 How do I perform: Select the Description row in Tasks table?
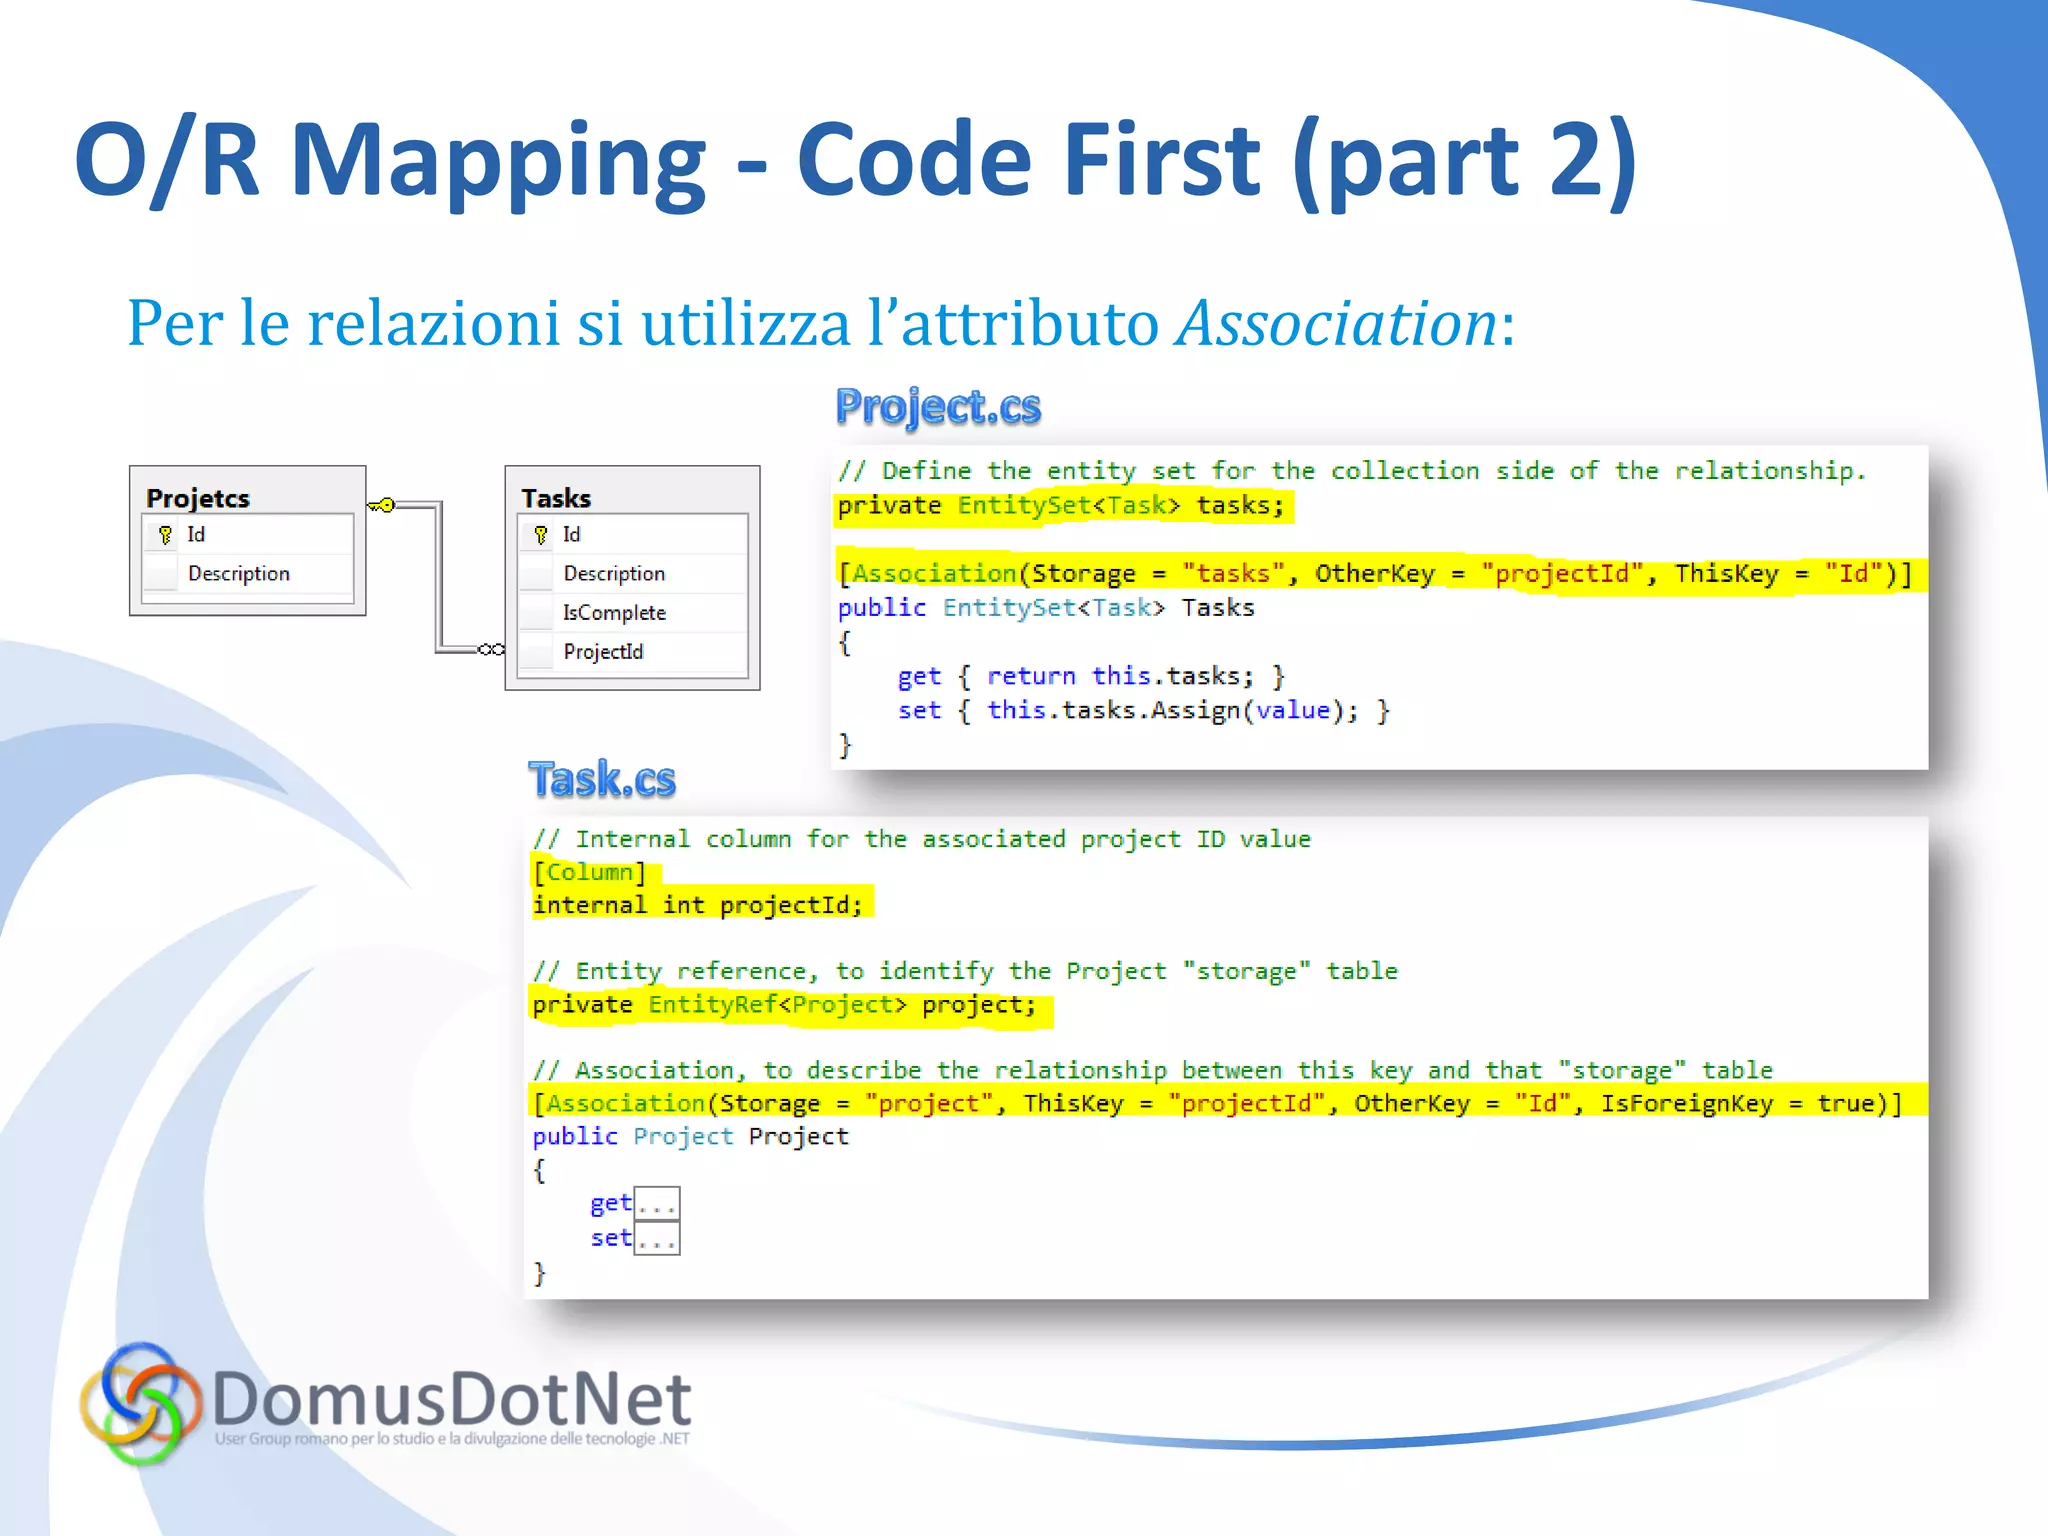(633, 573)
